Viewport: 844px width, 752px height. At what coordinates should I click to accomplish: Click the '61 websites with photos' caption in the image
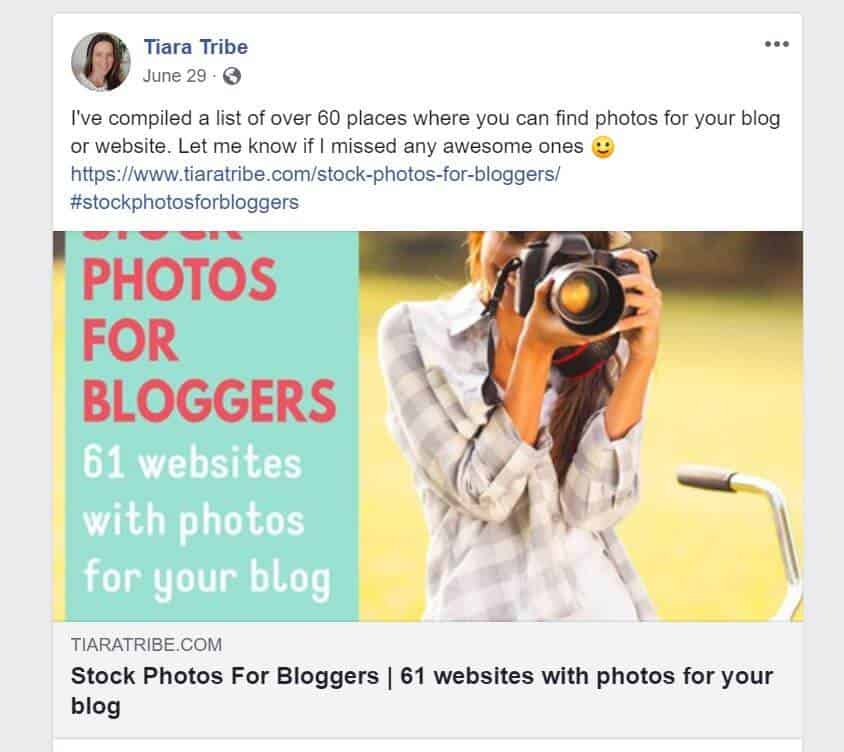[x=193, y=491]
